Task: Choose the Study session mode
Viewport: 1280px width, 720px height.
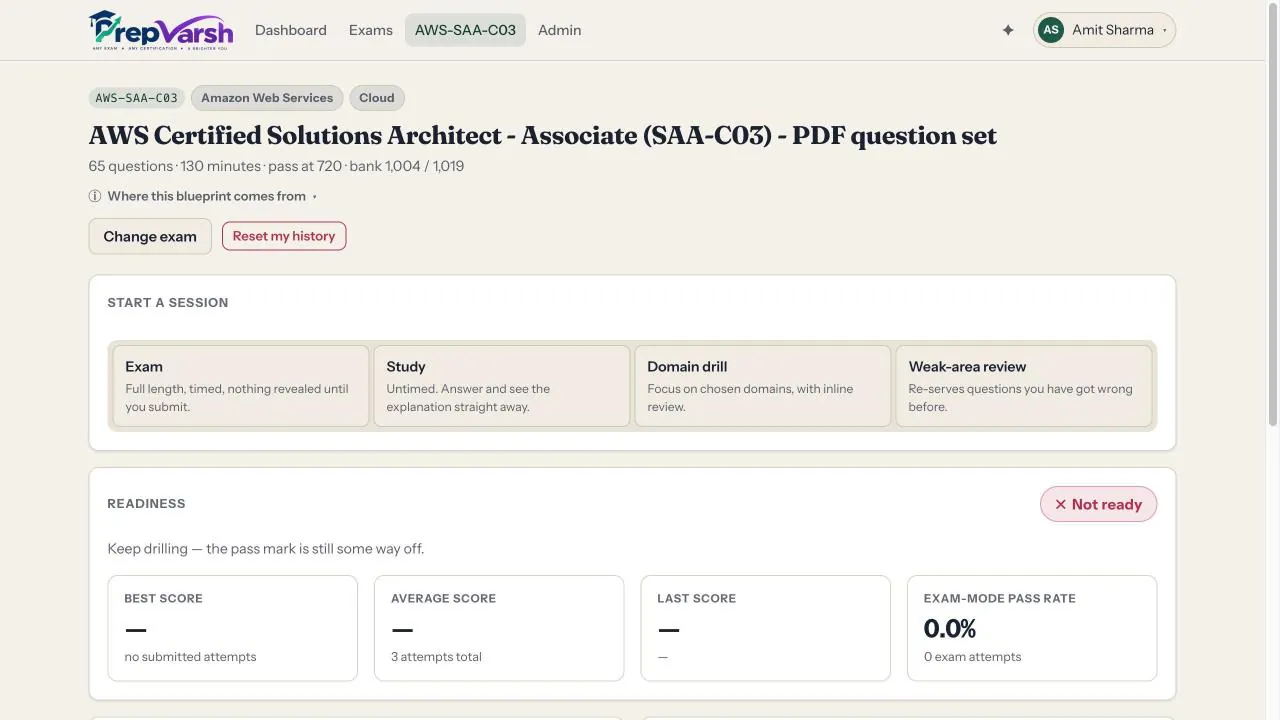Action: 502,386
